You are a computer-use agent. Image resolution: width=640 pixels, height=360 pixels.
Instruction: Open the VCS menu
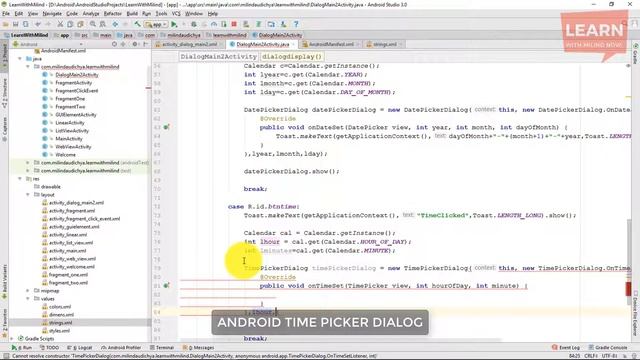pos(176,13)
